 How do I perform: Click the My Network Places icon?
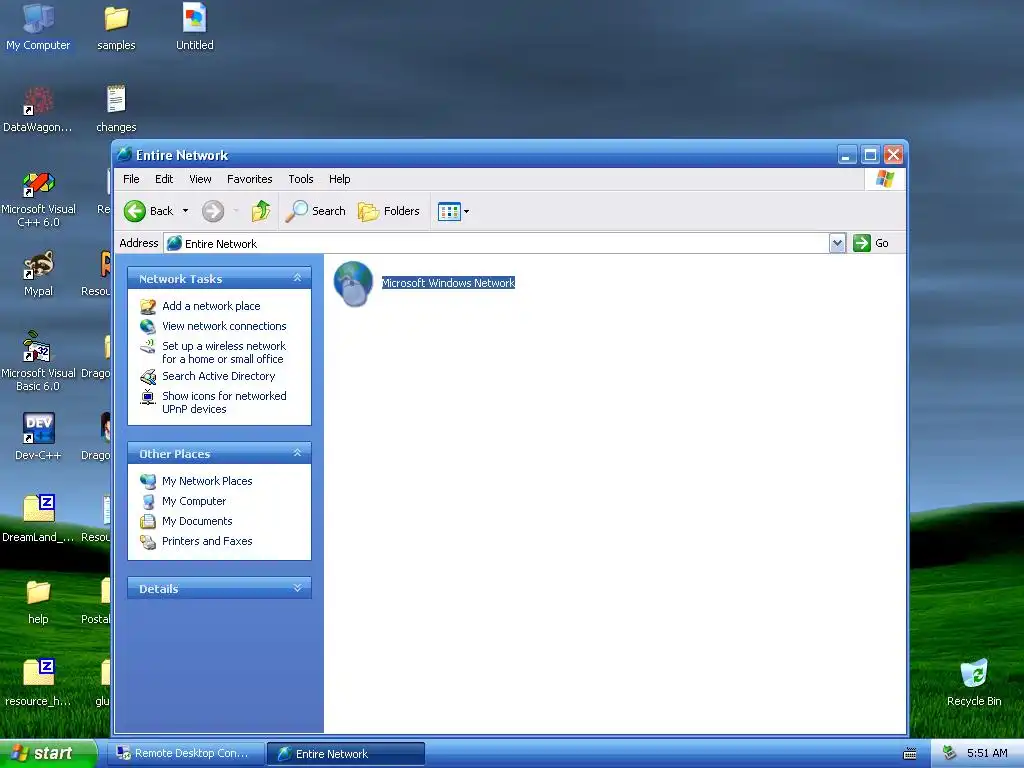coord(148,482)
